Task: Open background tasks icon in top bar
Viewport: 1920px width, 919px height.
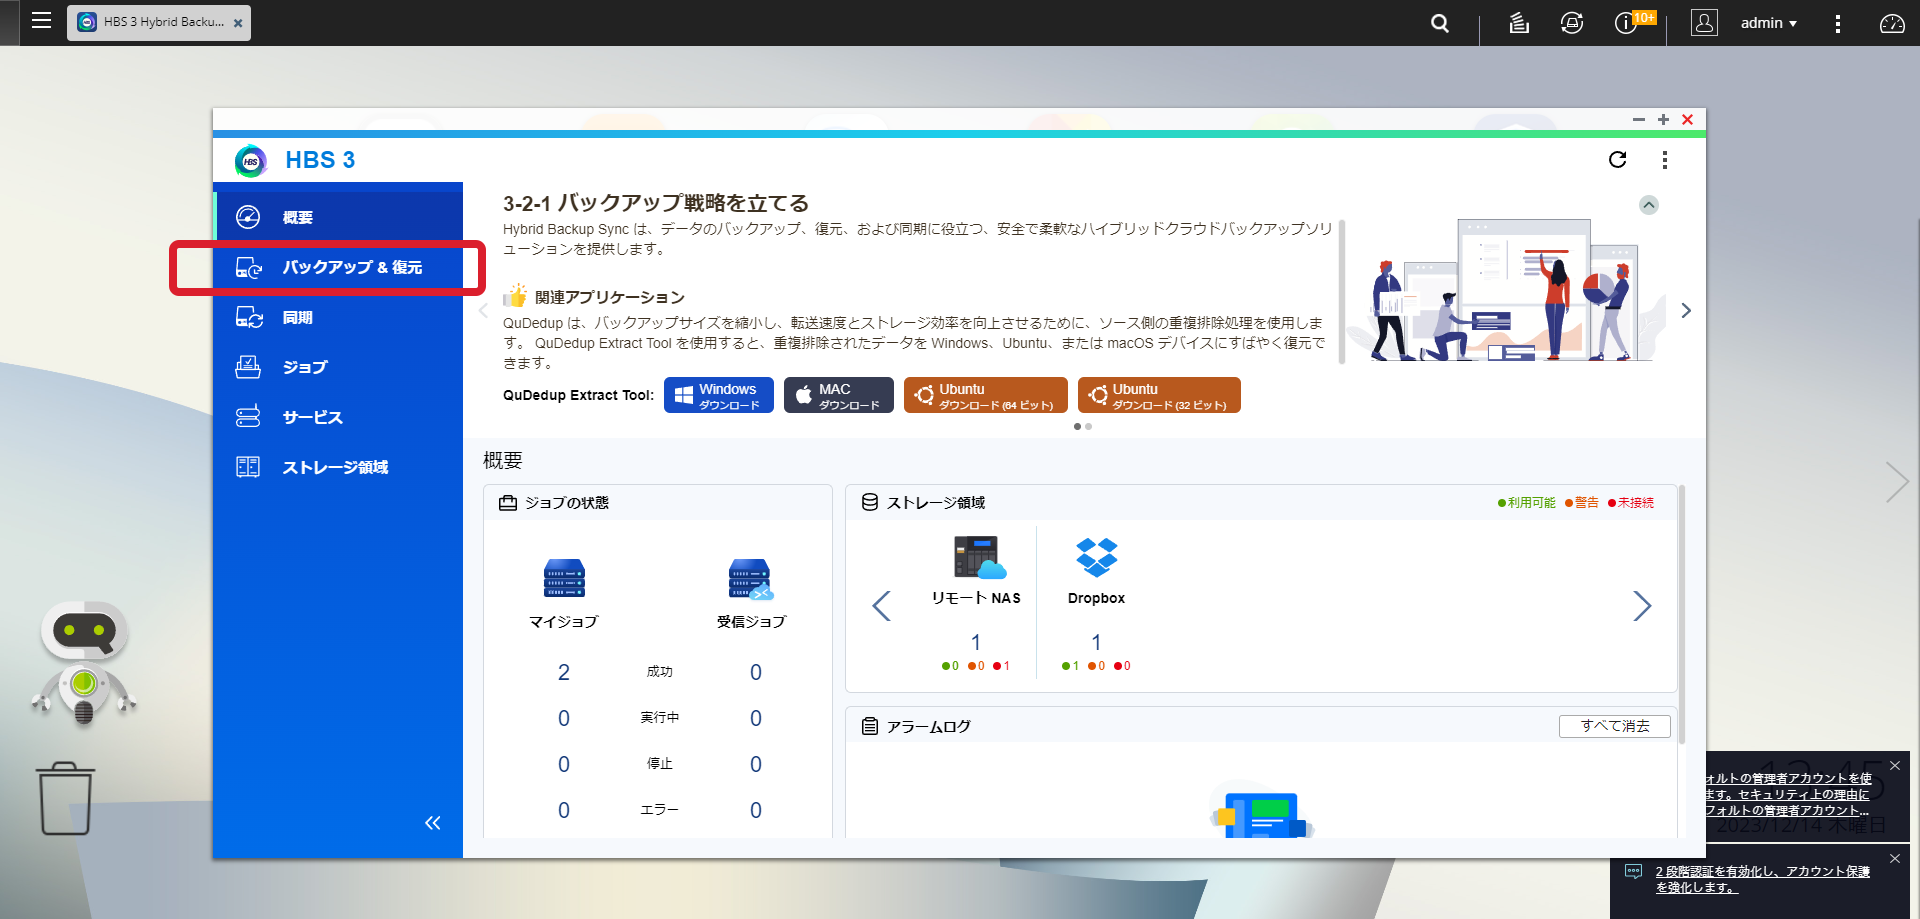Action: click(1519, 23)
